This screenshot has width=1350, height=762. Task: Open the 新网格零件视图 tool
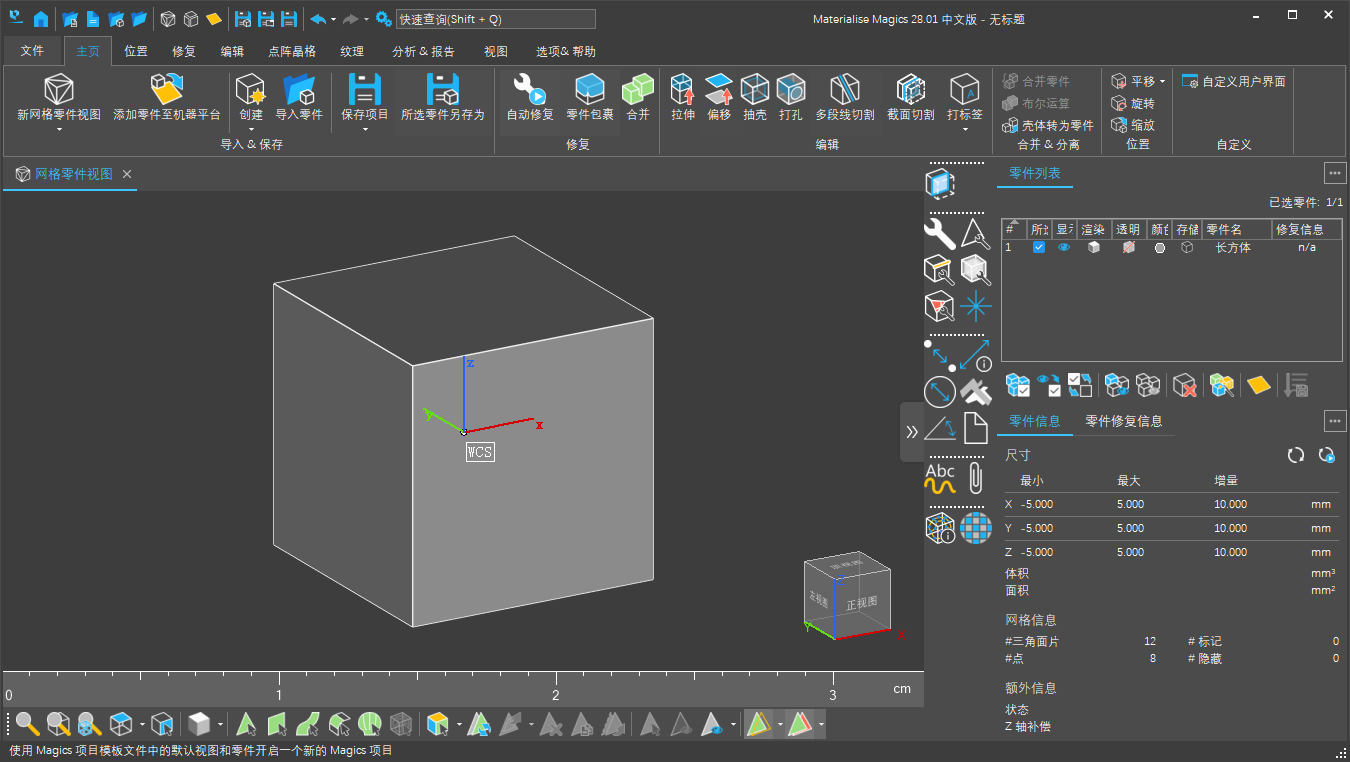(x=59, y=97)
